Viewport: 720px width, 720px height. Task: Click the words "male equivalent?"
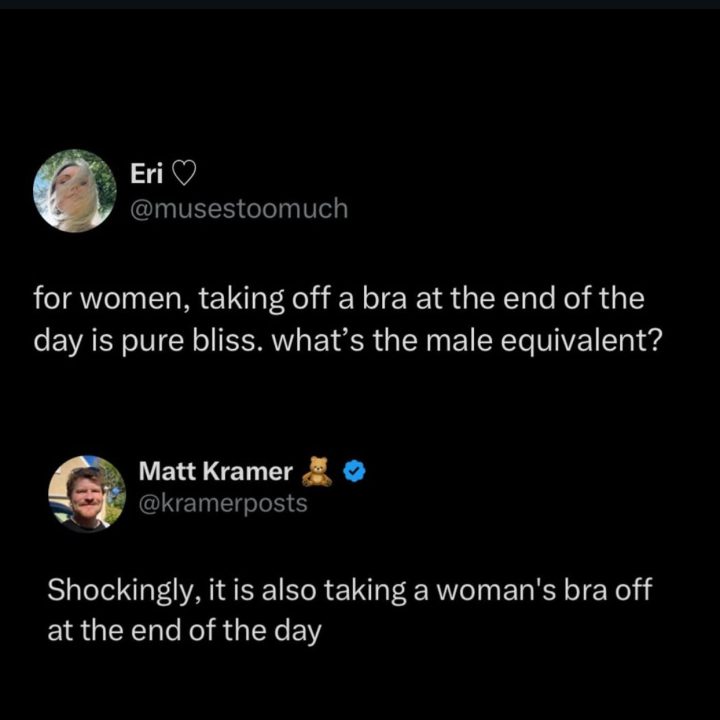pyautogui.click(x=562, y=339)
